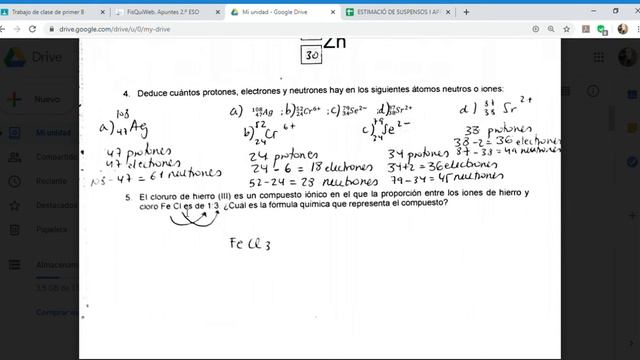This screenshot has height=360, width=640.
Task: Close the FisQuiWeb tab
Action: 218,12
